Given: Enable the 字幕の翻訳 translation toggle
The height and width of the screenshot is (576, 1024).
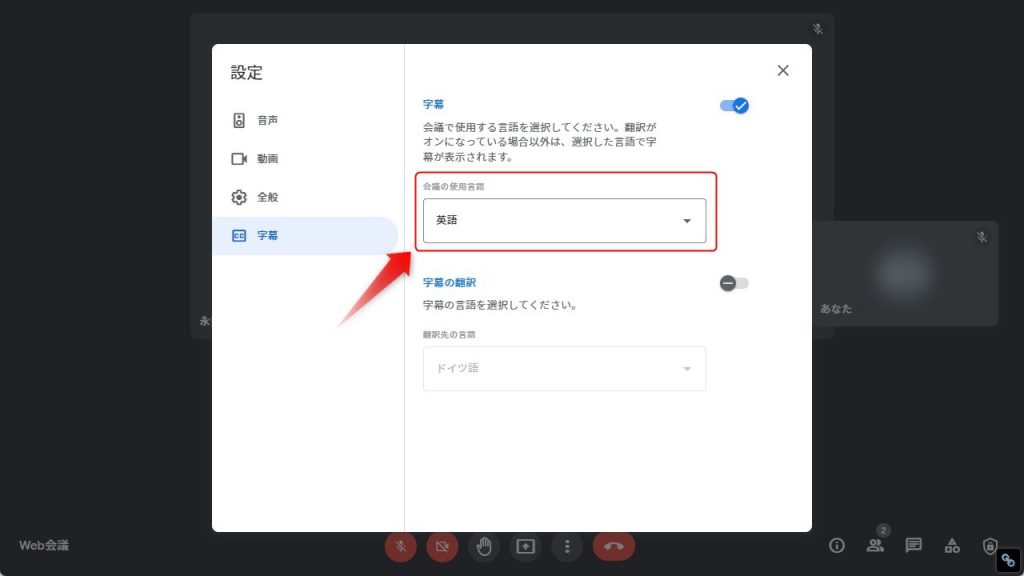Looking at the screenshot, I should click(734, 283).
